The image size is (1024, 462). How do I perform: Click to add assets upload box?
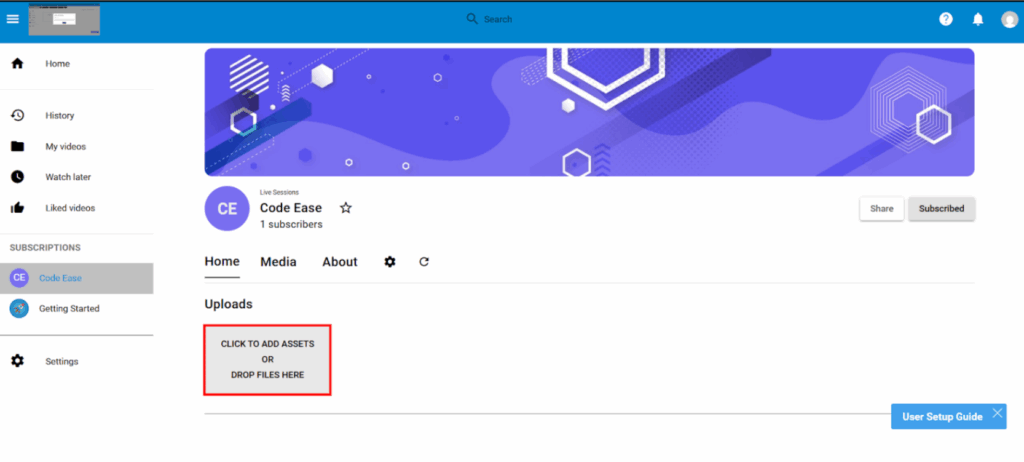tap(267, 359)
